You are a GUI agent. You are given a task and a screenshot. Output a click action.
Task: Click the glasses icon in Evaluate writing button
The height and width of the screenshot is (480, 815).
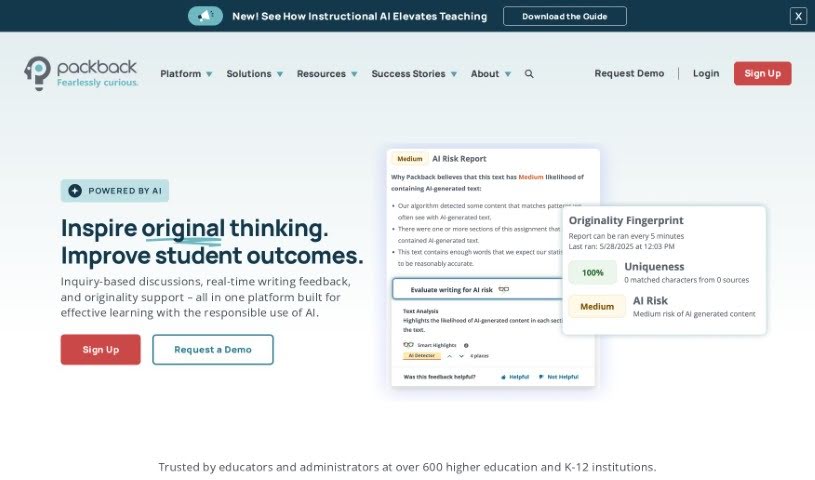point(504,290)
